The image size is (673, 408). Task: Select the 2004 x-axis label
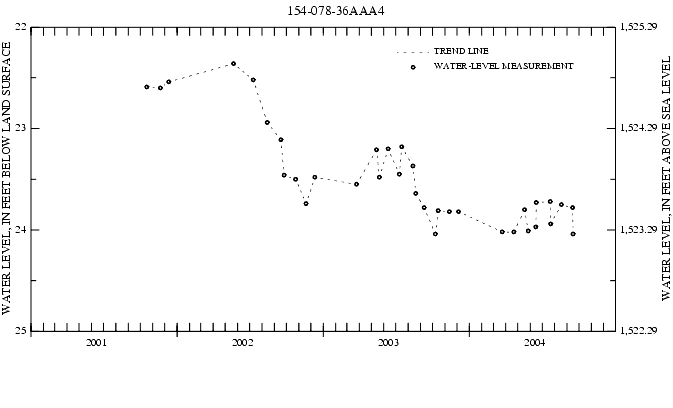coord(534,343)
